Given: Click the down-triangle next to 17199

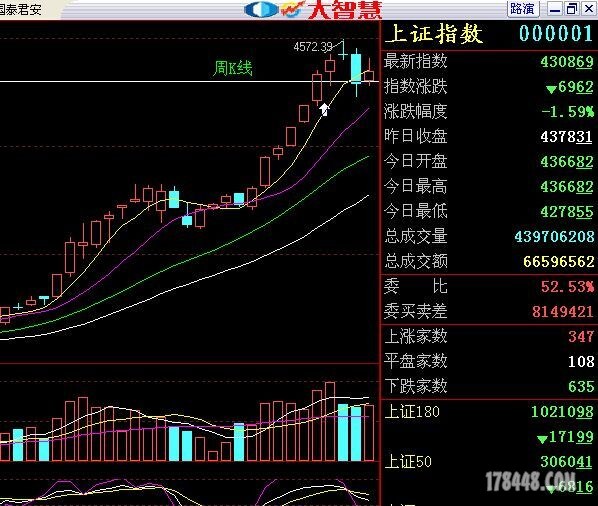Looking at the screenshot, I should click(542, 439).
